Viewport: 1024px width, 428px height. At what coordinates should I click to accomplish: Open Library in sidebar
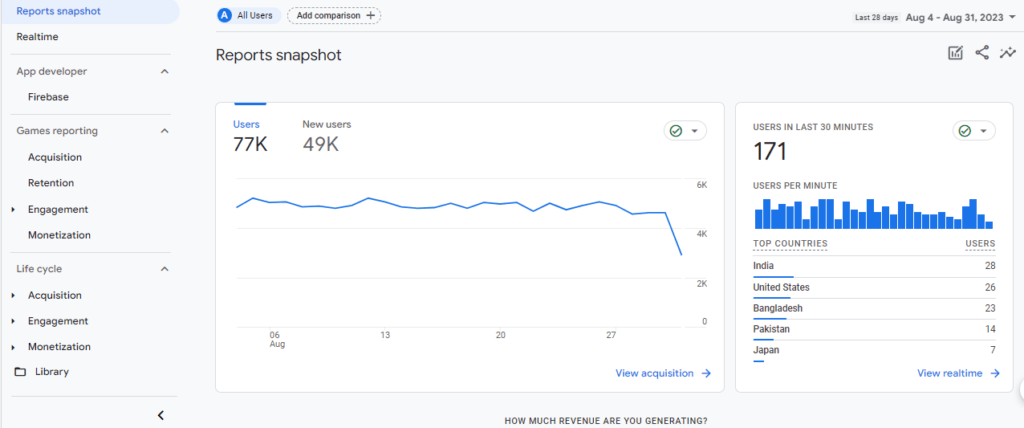point(52,372)
